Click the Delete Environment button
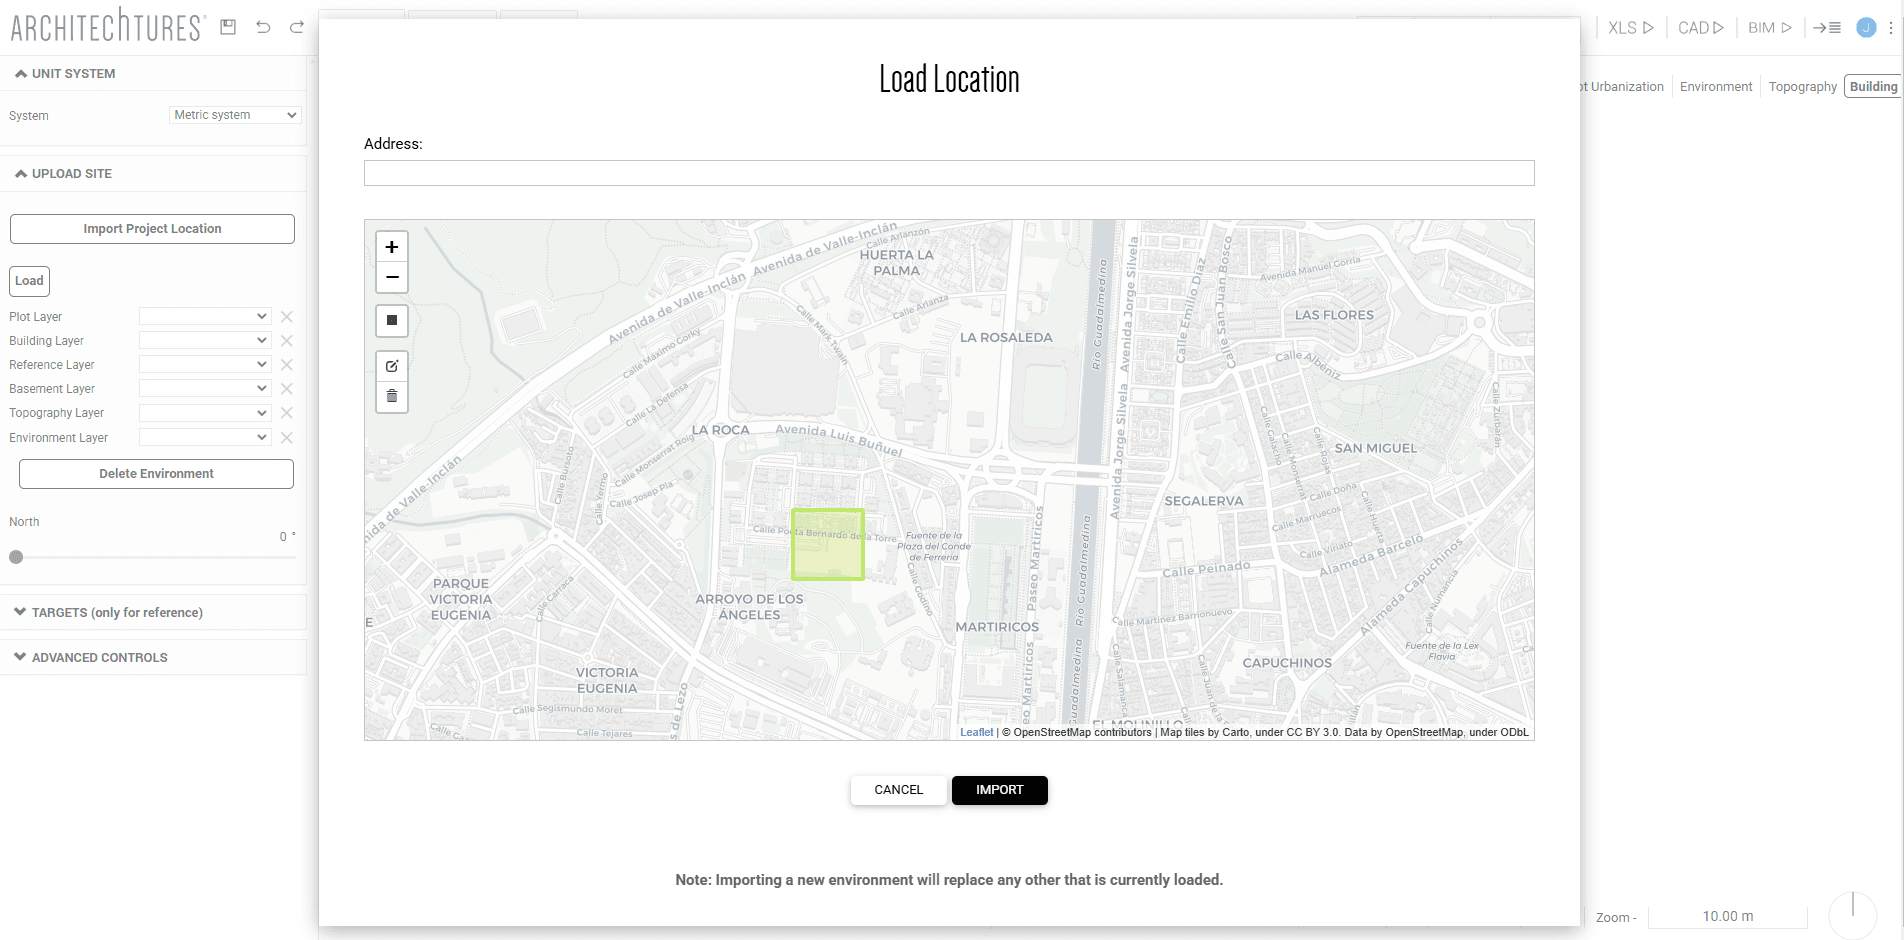Viewport: 1904px width, 940px height. pos(155,473)
